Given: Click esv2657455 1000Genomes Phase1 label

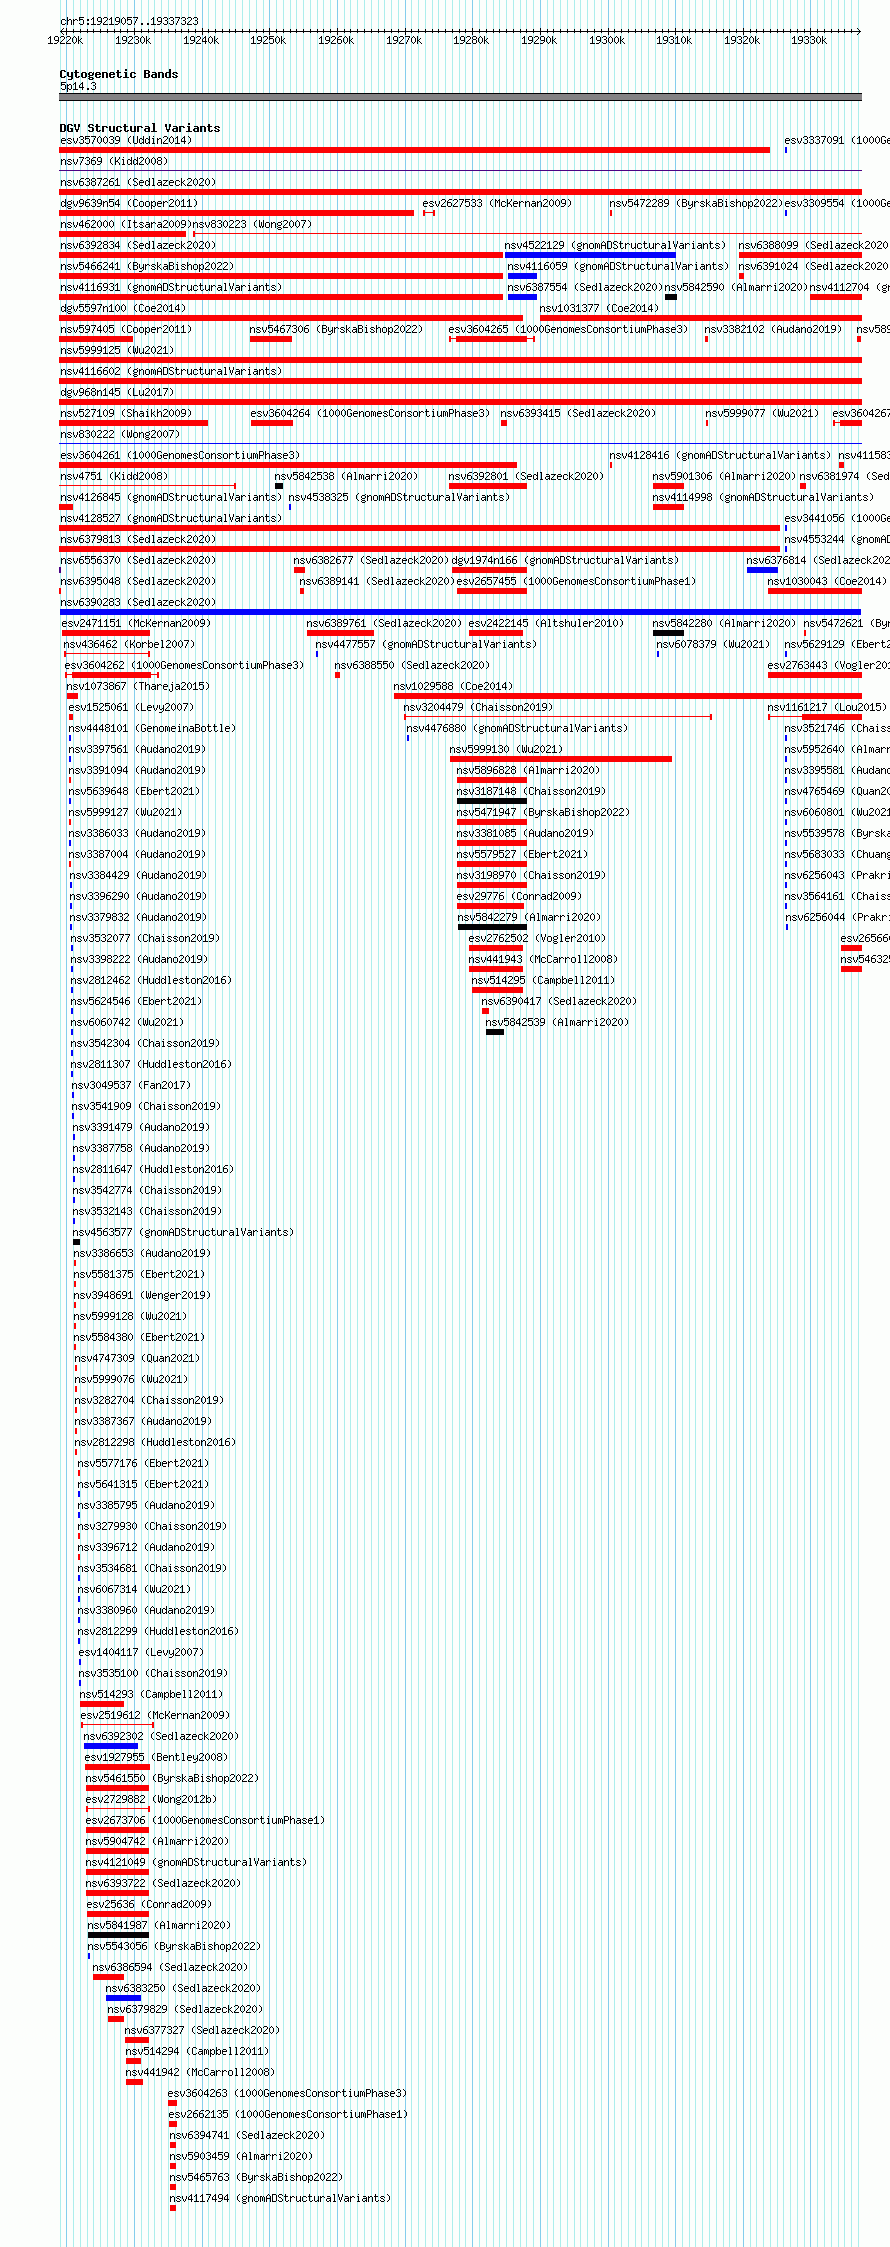Looking at the screenshot, I should pyautogui.click(x=577, y=581).
